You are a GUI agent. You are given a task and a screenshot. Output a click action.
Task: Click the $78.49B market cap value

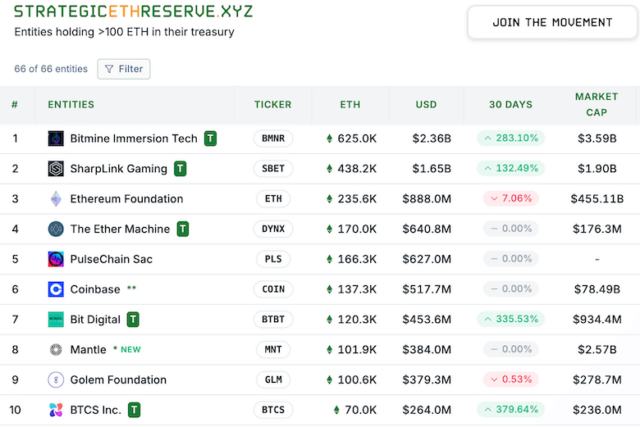pyautogui.click(x=597, y=289)
